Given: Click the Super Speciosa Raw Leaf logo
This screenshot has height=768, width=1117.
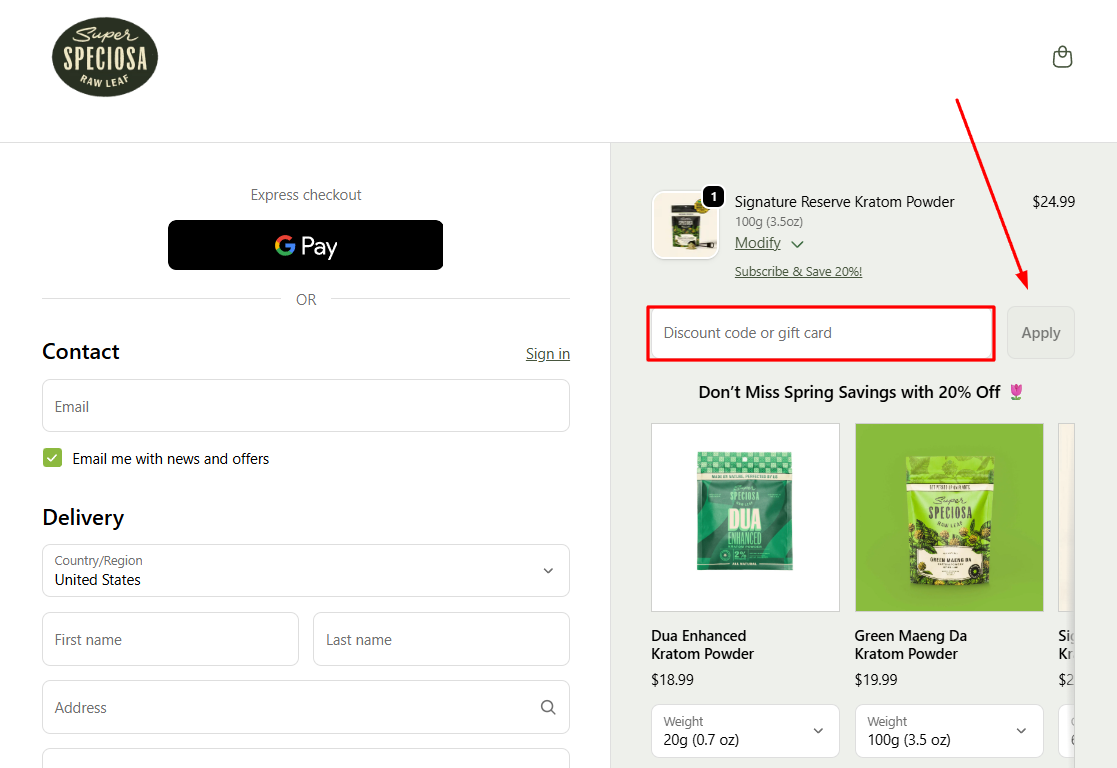Looking at the screenshot, I should 105,57.
